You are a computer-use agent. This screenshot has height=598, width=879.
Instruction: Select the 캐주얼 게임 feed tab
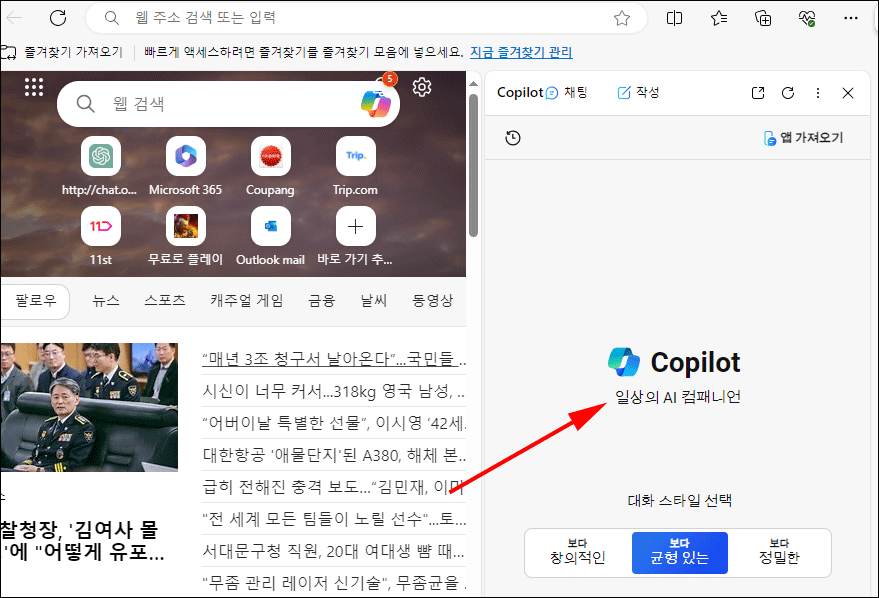247,301
